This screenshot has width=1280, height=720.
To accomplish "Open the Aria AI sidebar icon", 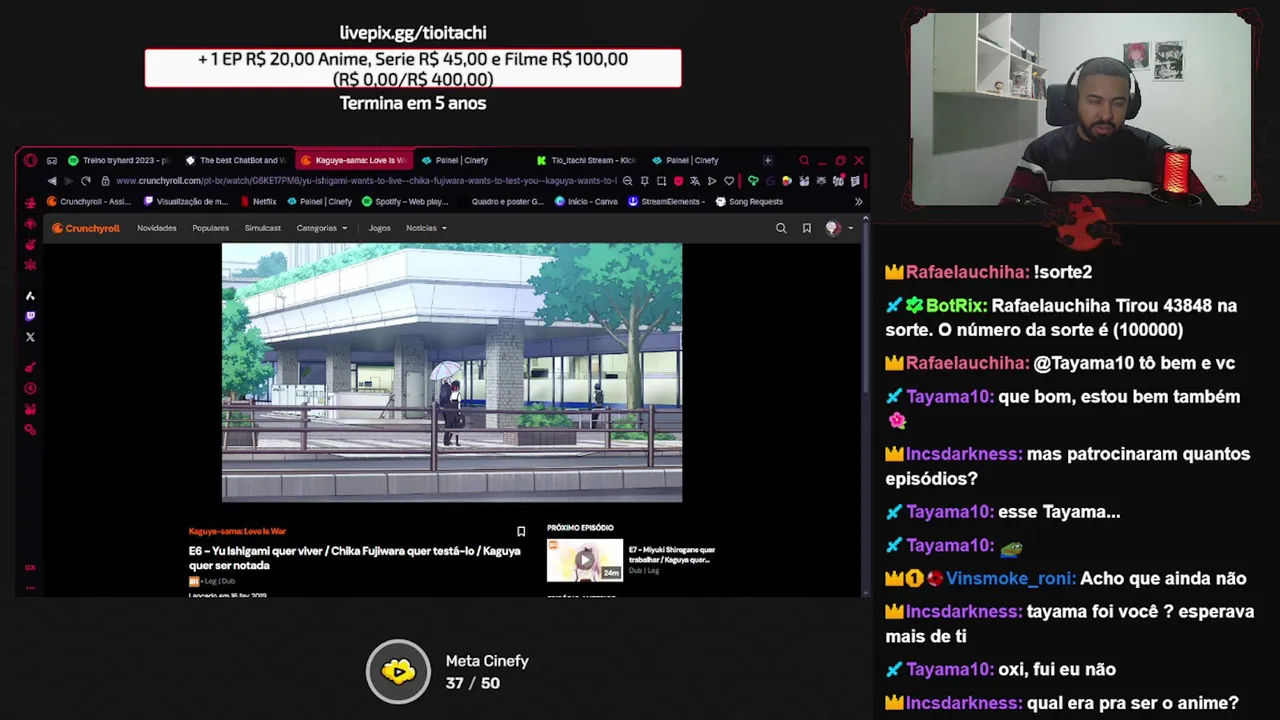I will coord(30,295).
